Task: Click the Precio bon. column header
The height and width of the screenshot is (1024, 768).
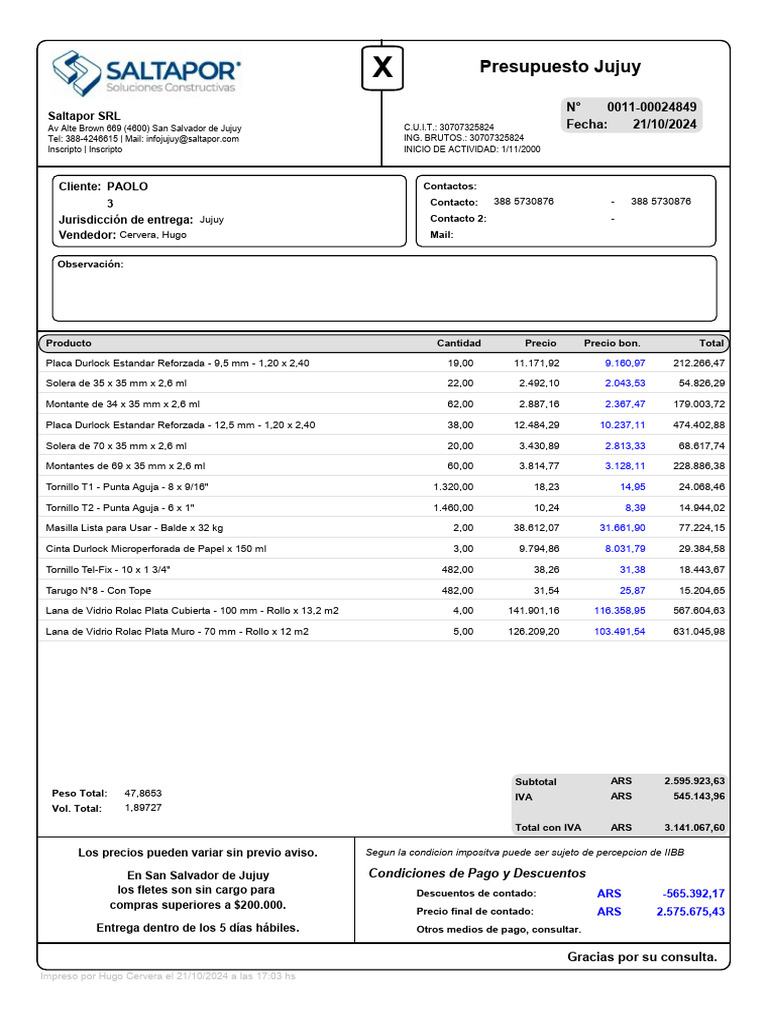Action: (612, 344)
